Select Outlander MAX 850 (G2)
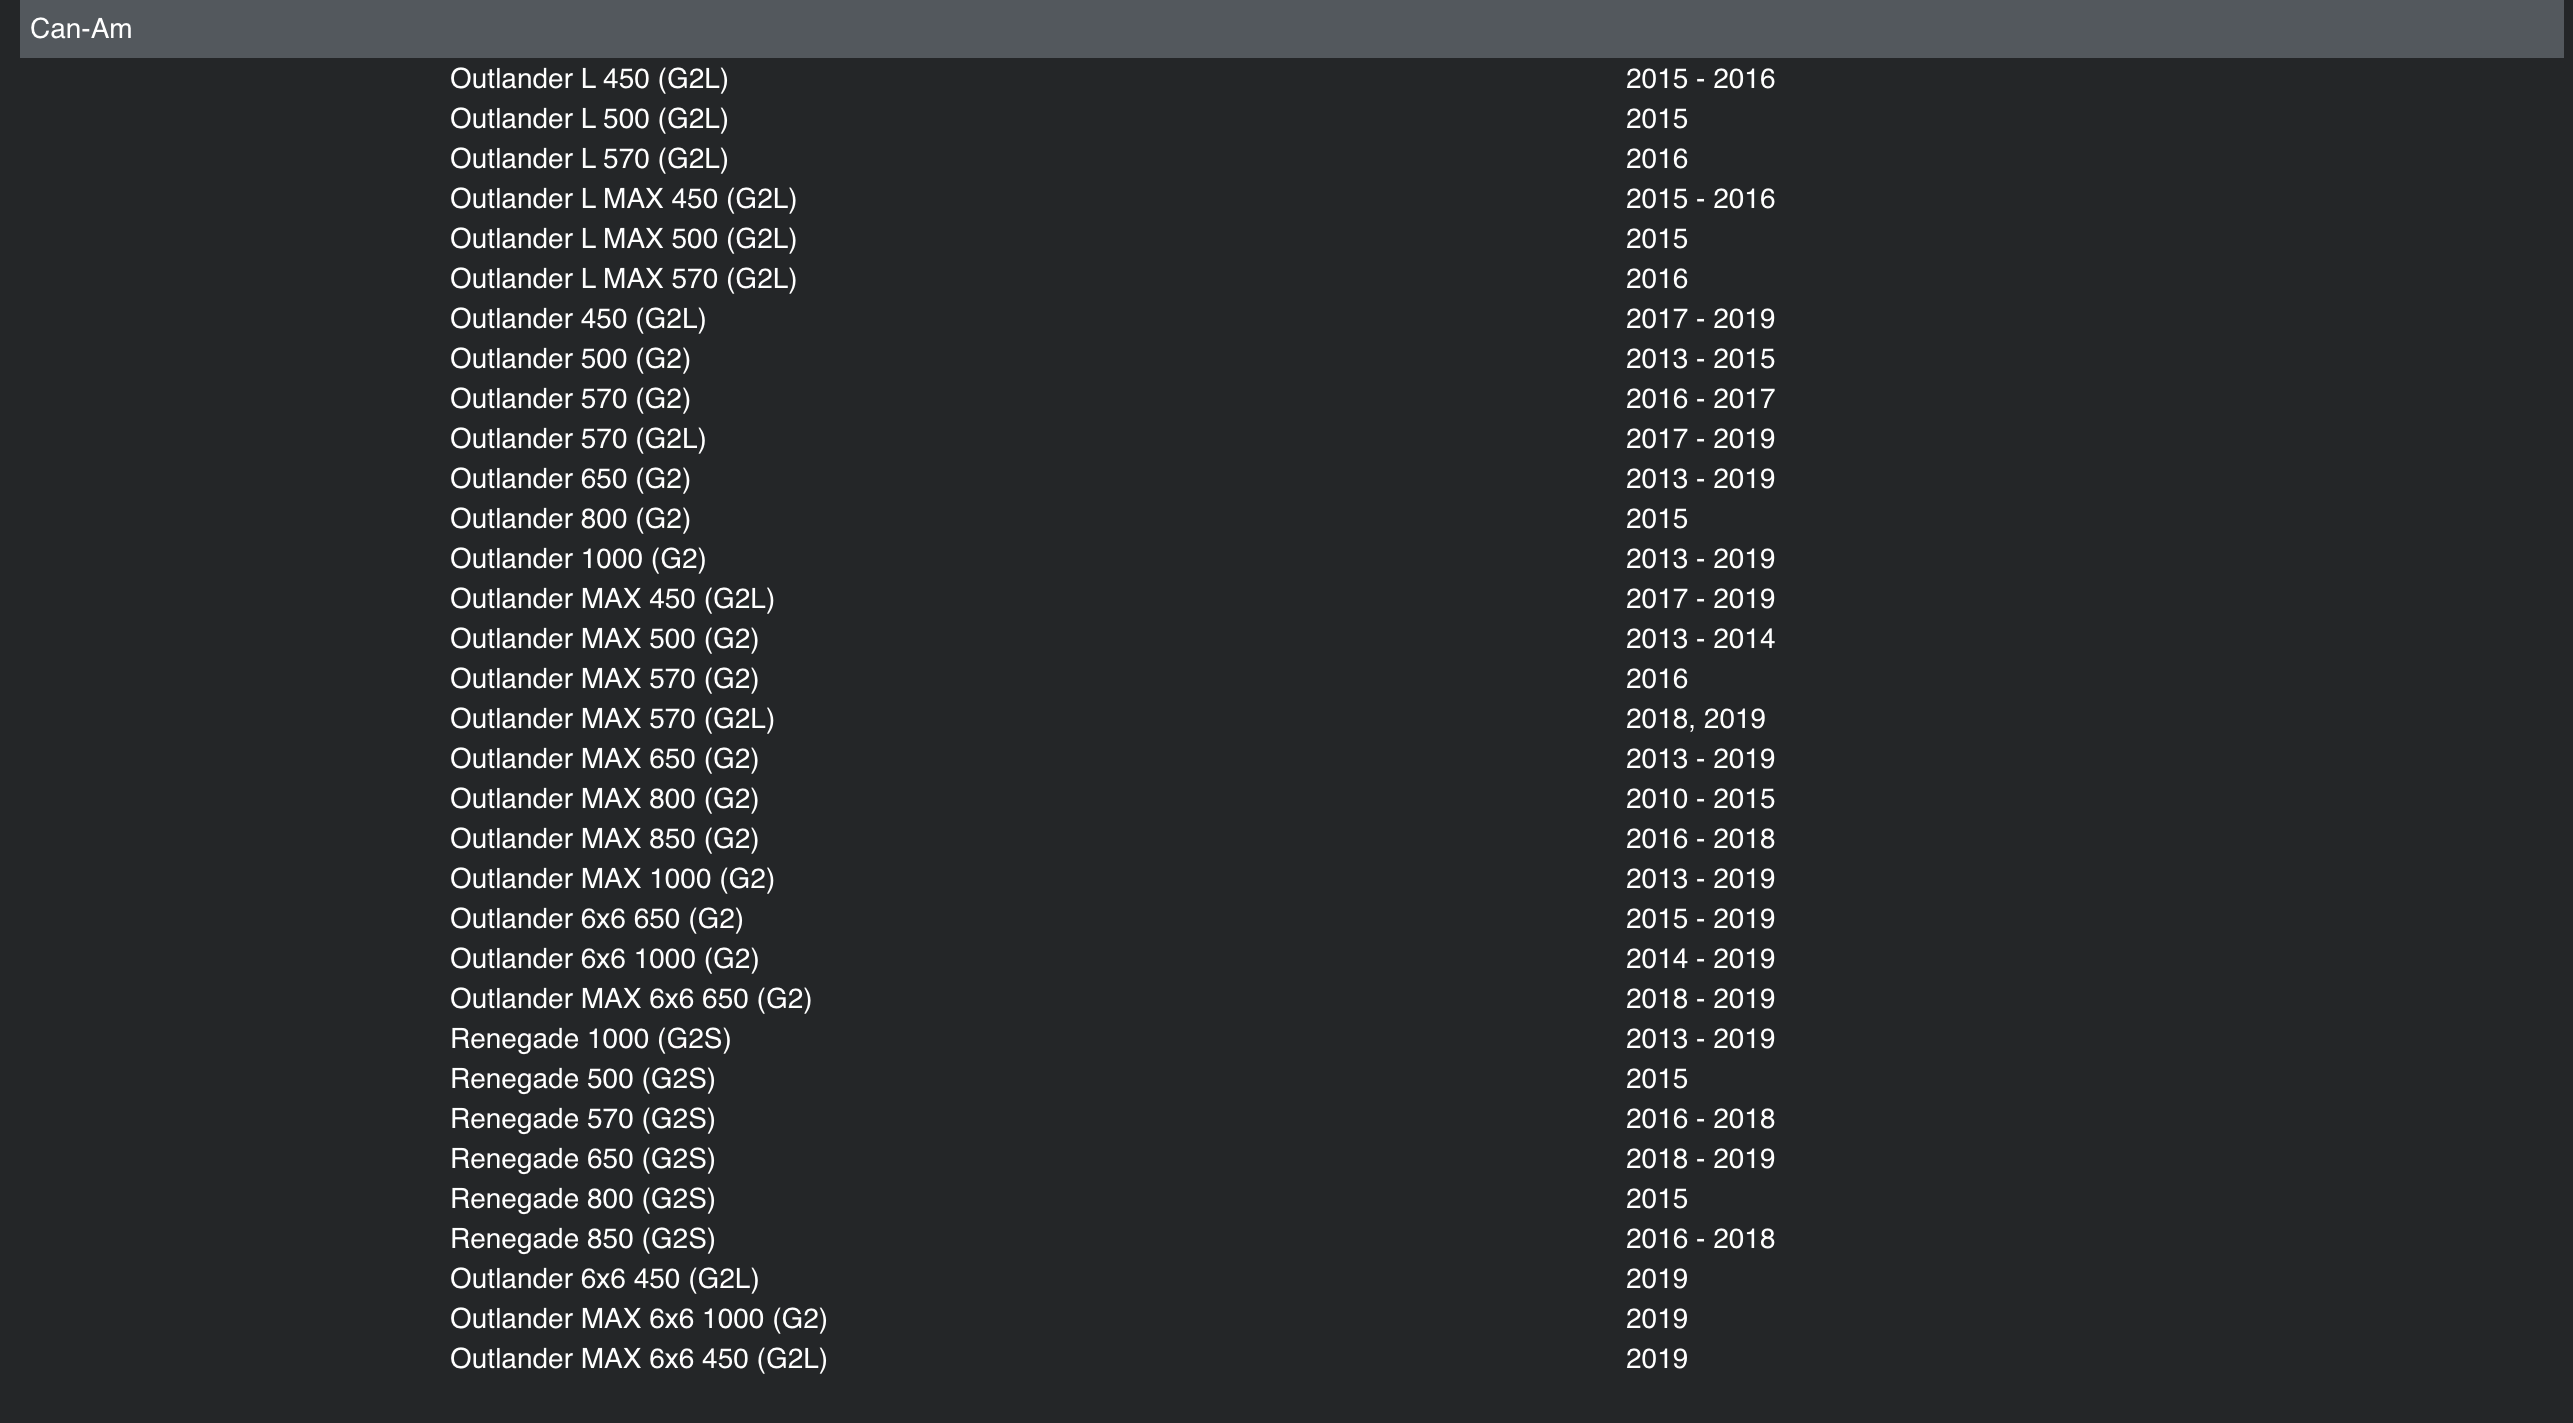 604,839
